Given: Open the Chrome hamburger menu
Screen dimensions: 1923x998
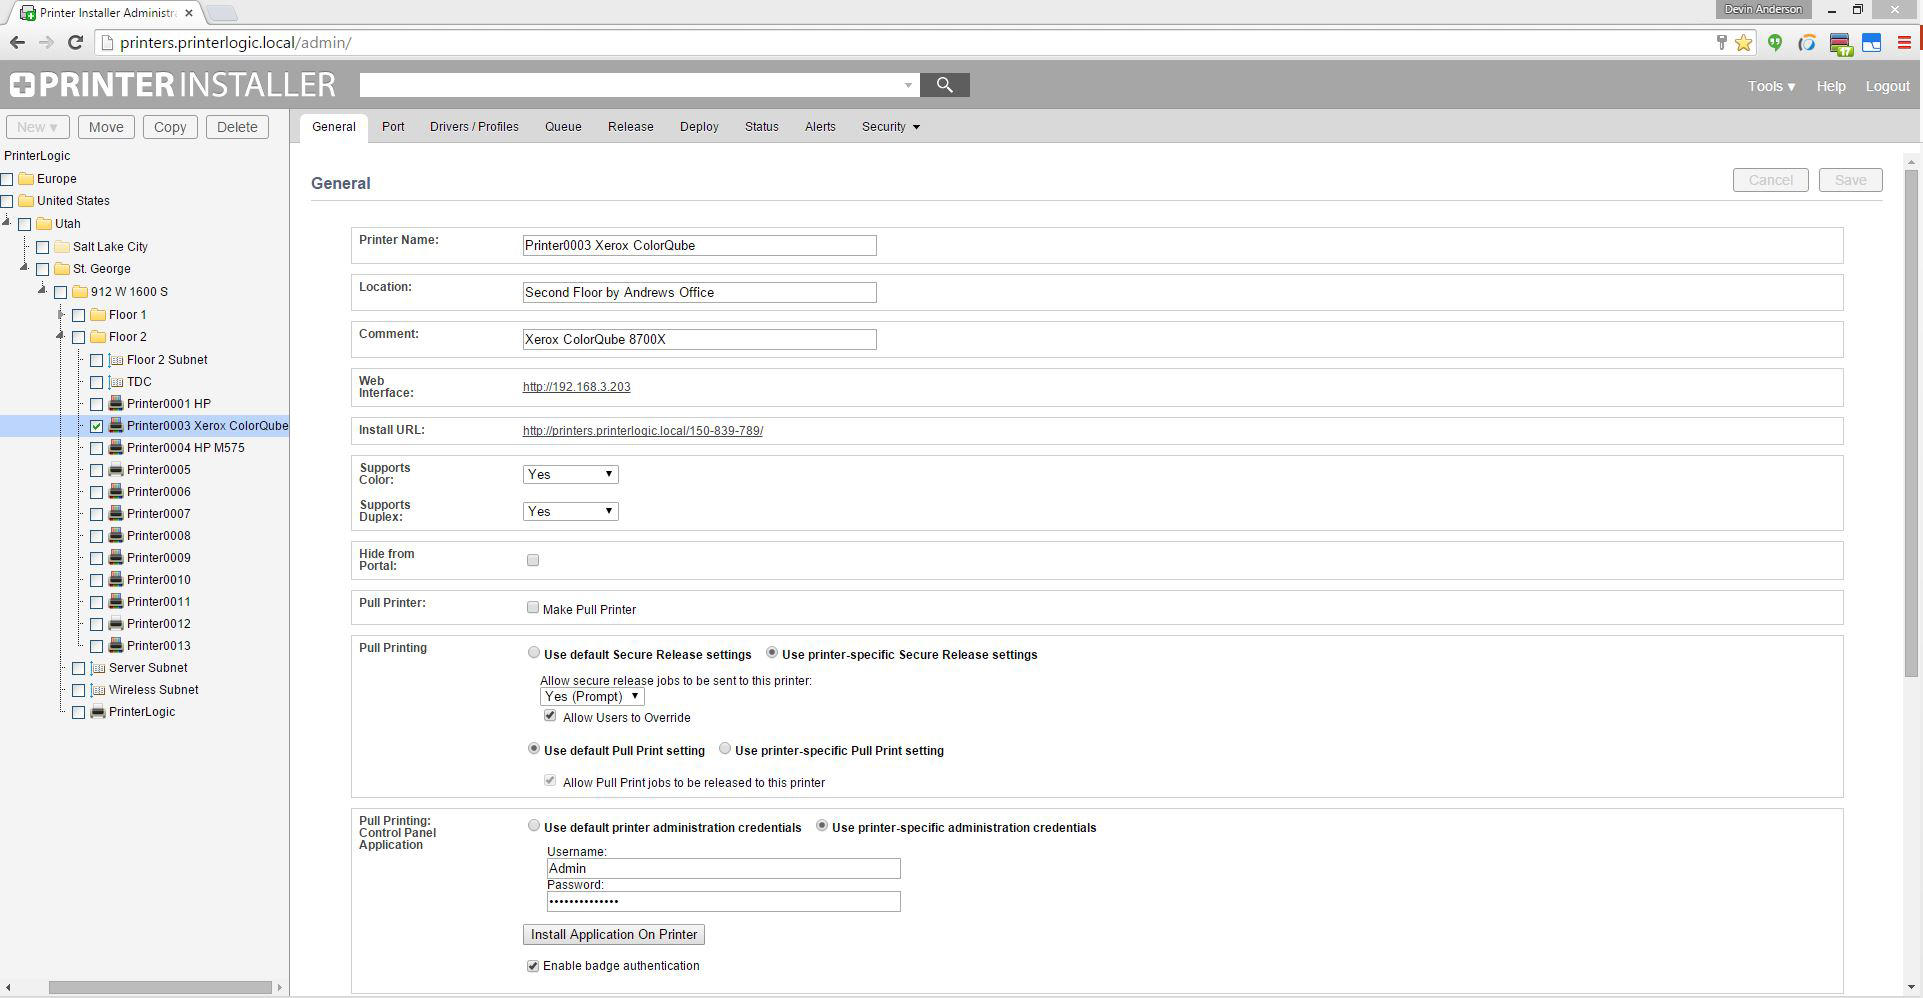Looking at the screenshot, I should pyautogui.click(x=1904, y=43).
